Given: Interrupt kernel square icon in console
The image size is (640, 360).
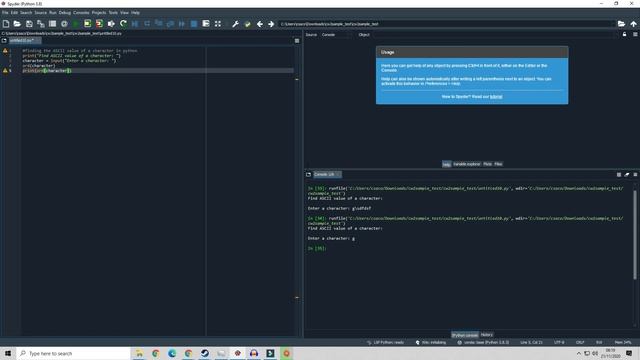Looking at the screenshot, I should pyautogui.click(x=619, y=174).
